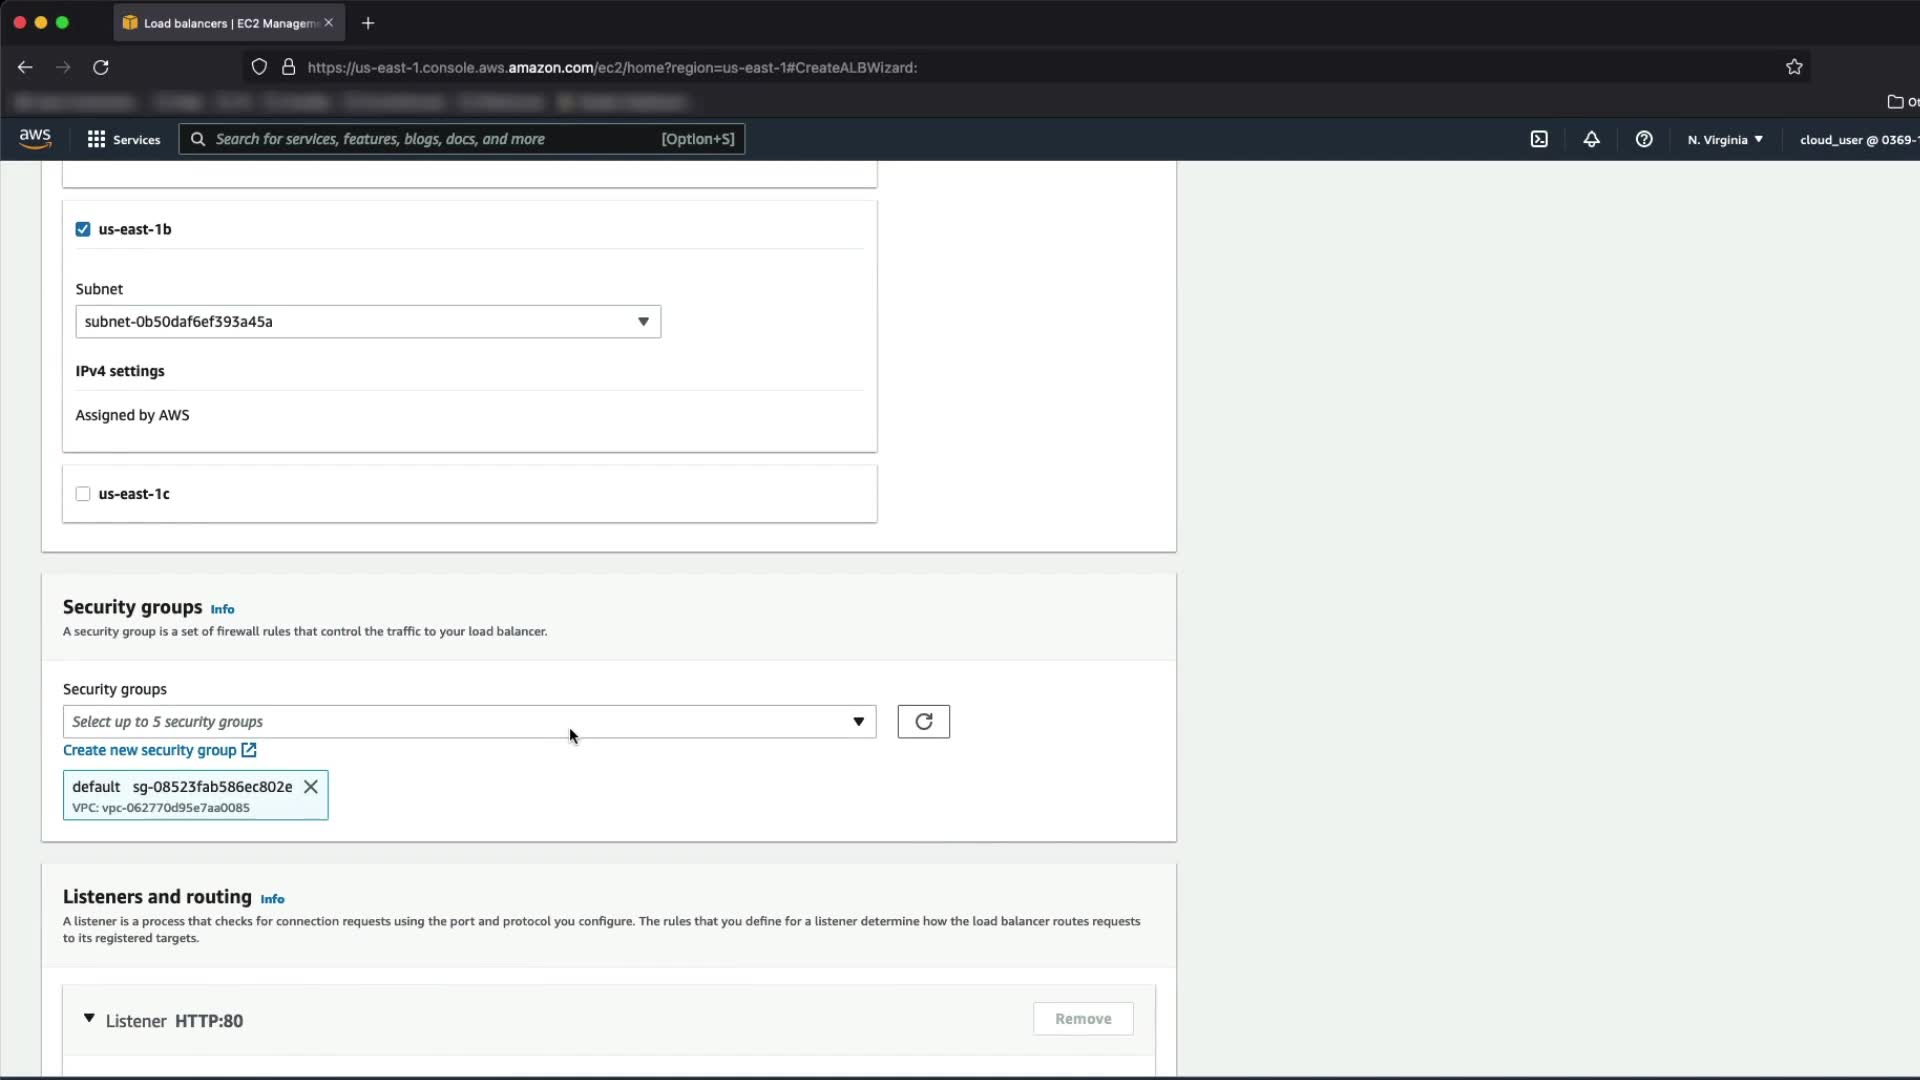Open Security groups Info link

pyautogui.click(x=222, y=609)
